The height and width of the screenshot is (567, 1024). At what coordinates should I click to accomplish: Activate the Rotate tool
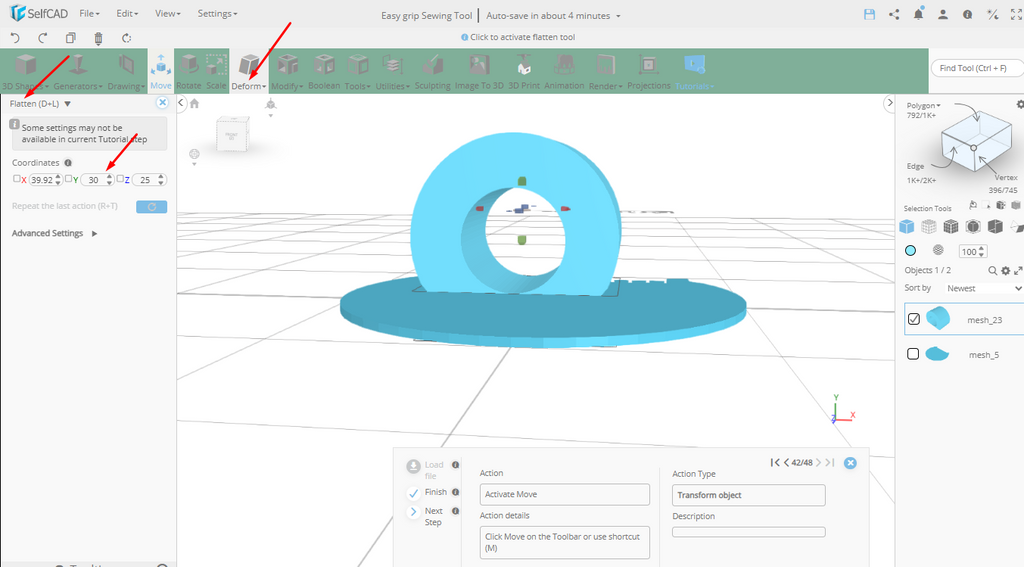pos(188,71)
